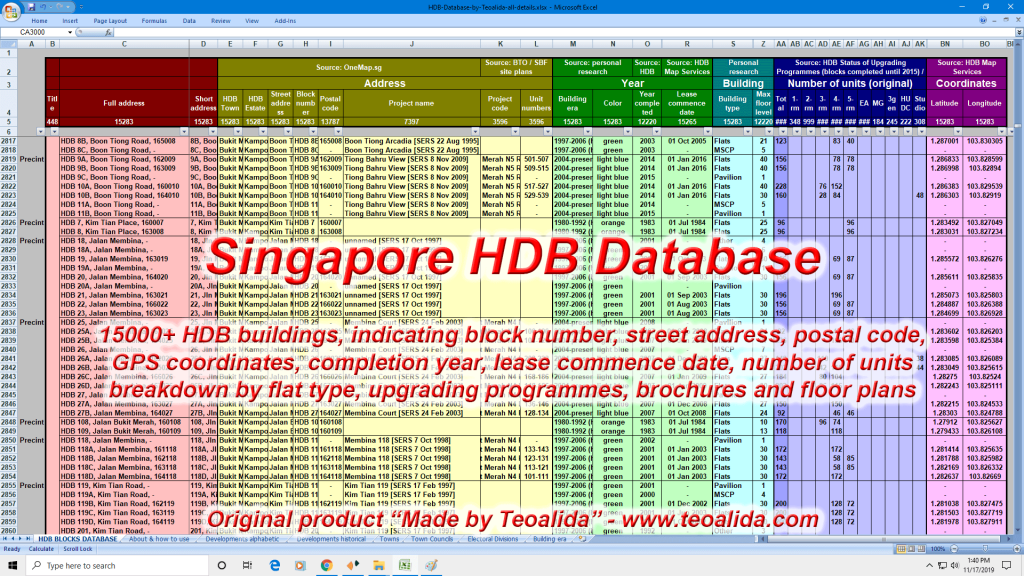This screenshot has width=1024, height=576.
Task: Switch to the Formulas ribbon tab
Action: (x=154, y=19)
